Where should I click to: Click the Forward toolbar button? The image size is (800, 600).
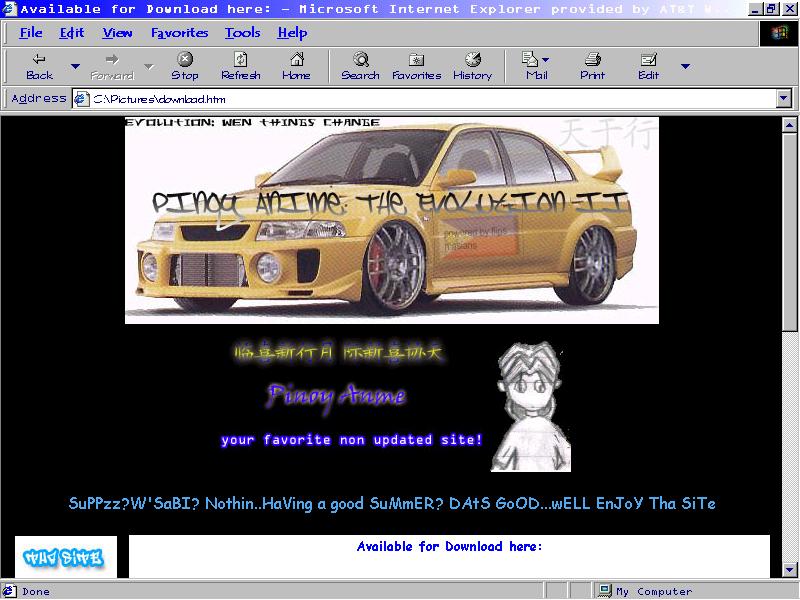coord(112,66)
